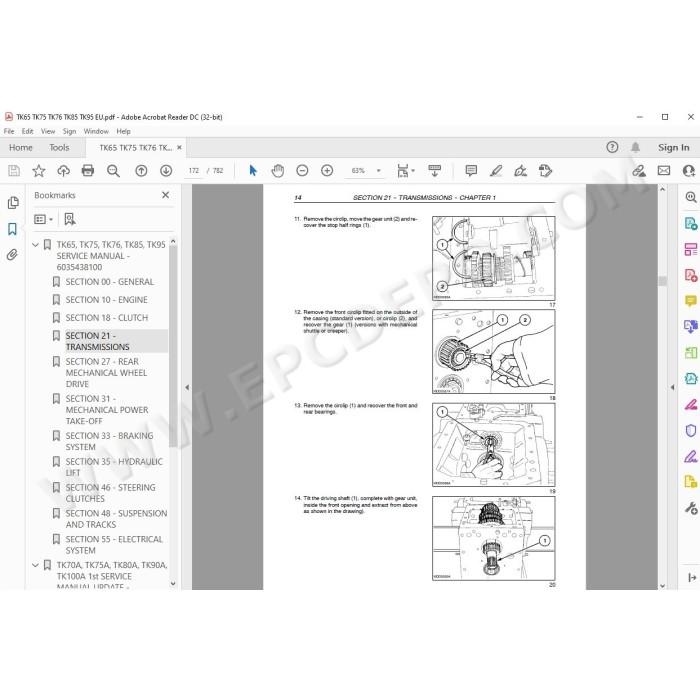Open the Help question mark icon
The image size is (700, 700).
click(x=612, y=147)
